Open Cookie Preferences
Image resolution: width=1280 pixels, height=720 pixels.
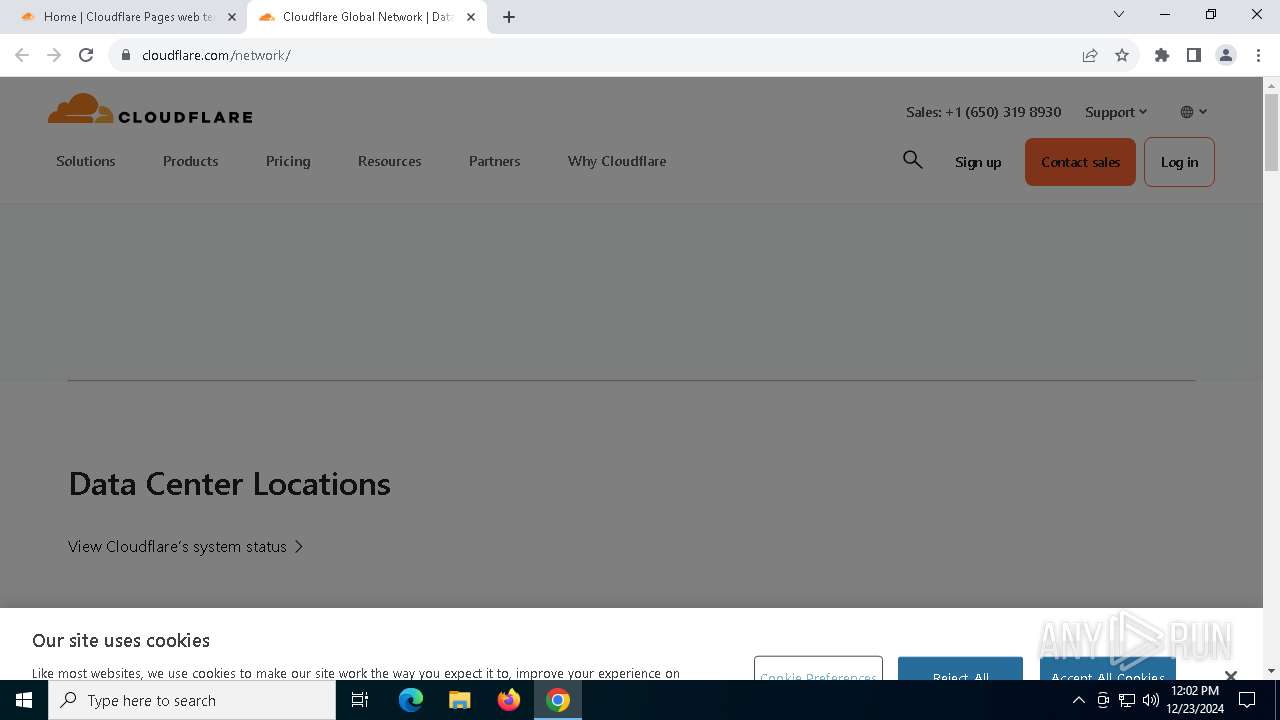point(818,669)
